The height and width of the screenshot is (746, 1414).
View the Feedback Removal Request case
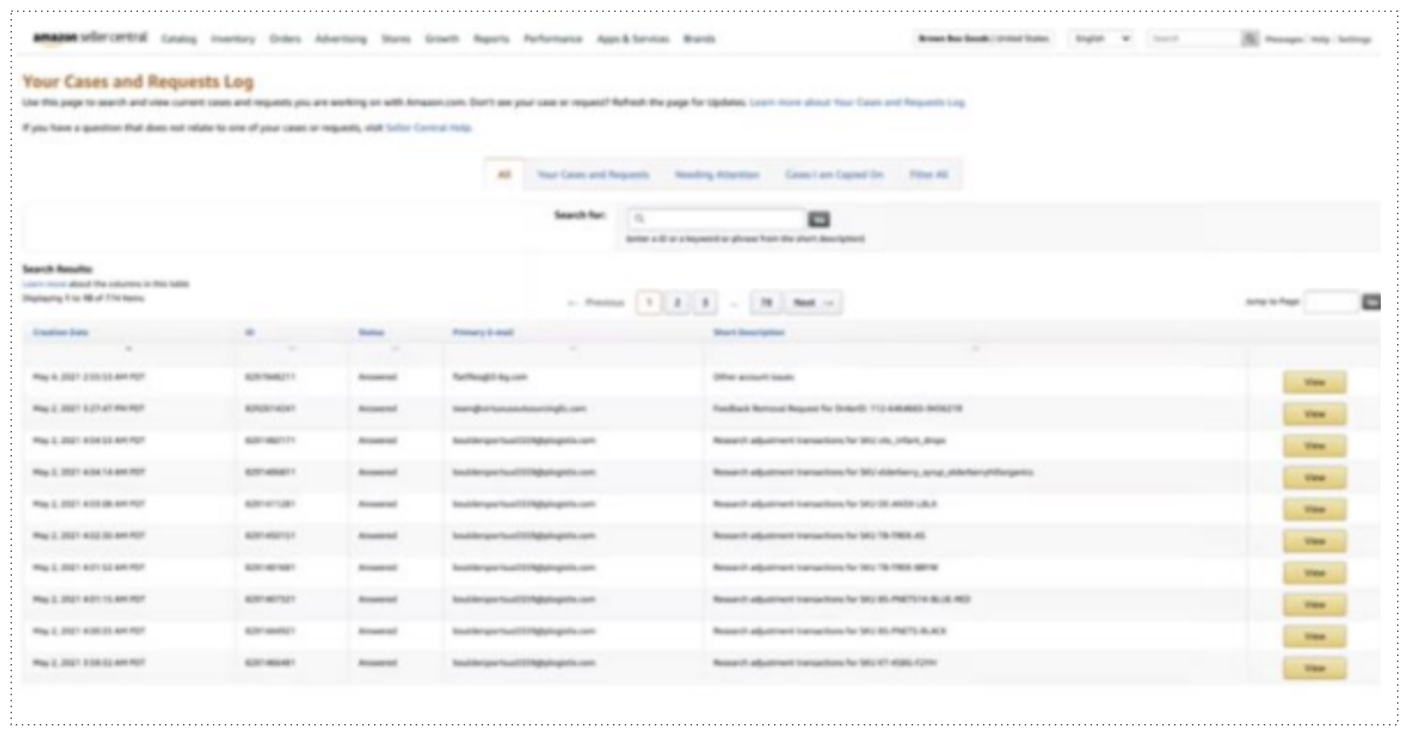1314,413
